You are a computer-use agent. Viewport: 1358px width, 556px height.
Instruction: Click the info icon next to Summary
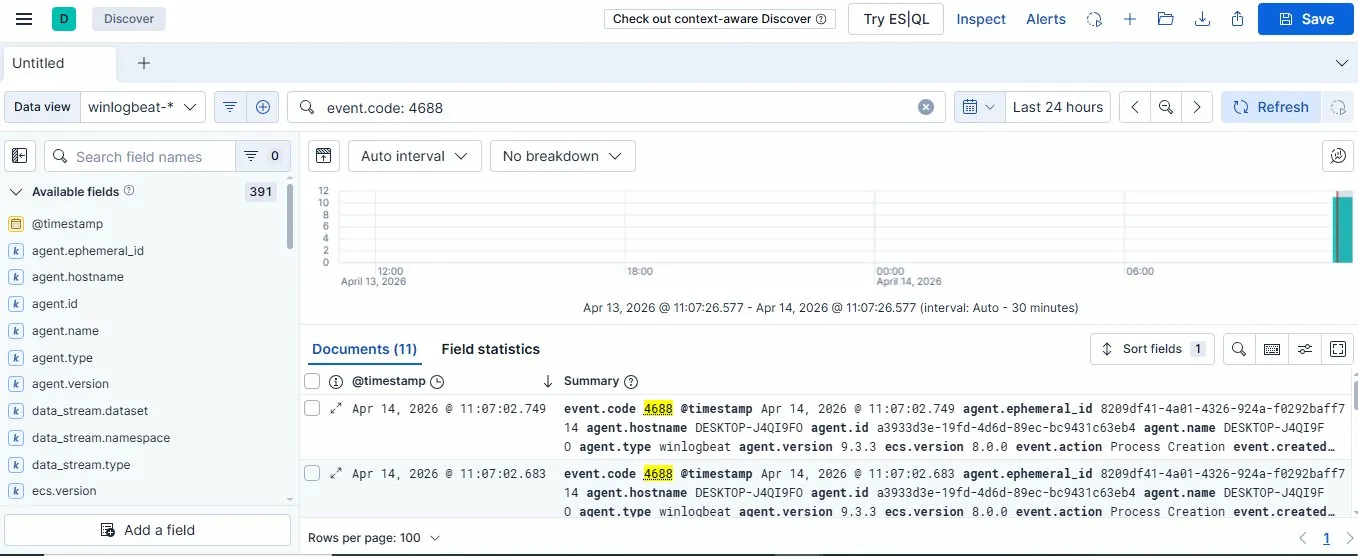click(x=629, y=381)
